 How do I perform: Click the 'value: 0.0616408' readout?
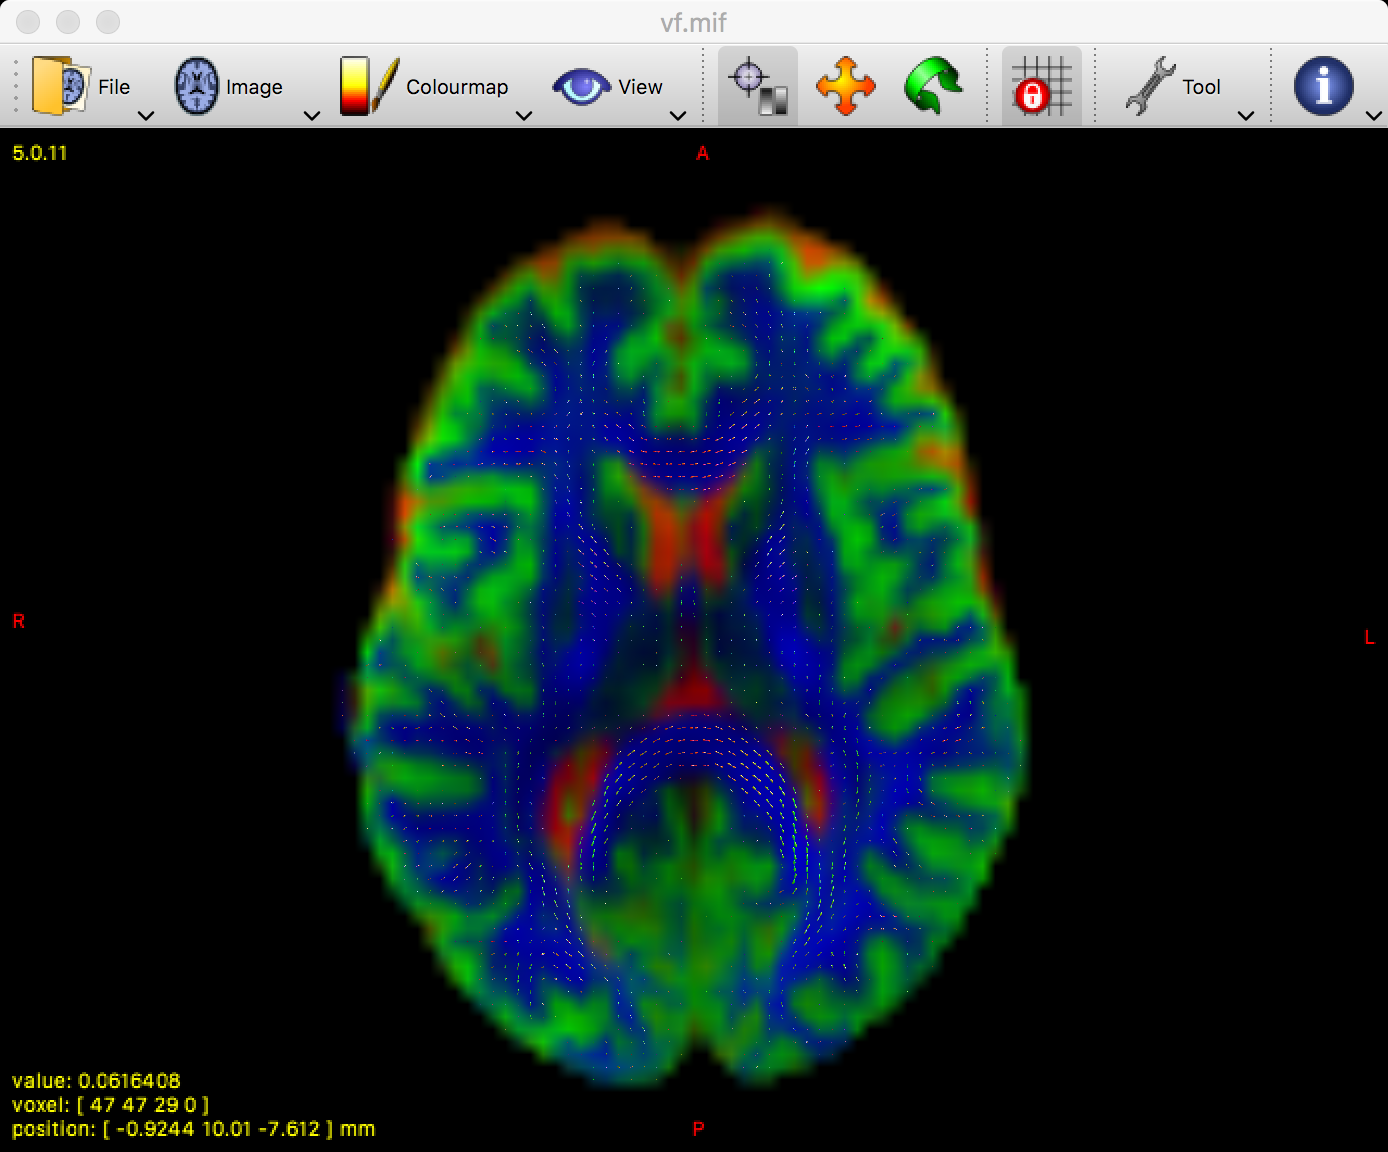click(x=96, y=1081)
